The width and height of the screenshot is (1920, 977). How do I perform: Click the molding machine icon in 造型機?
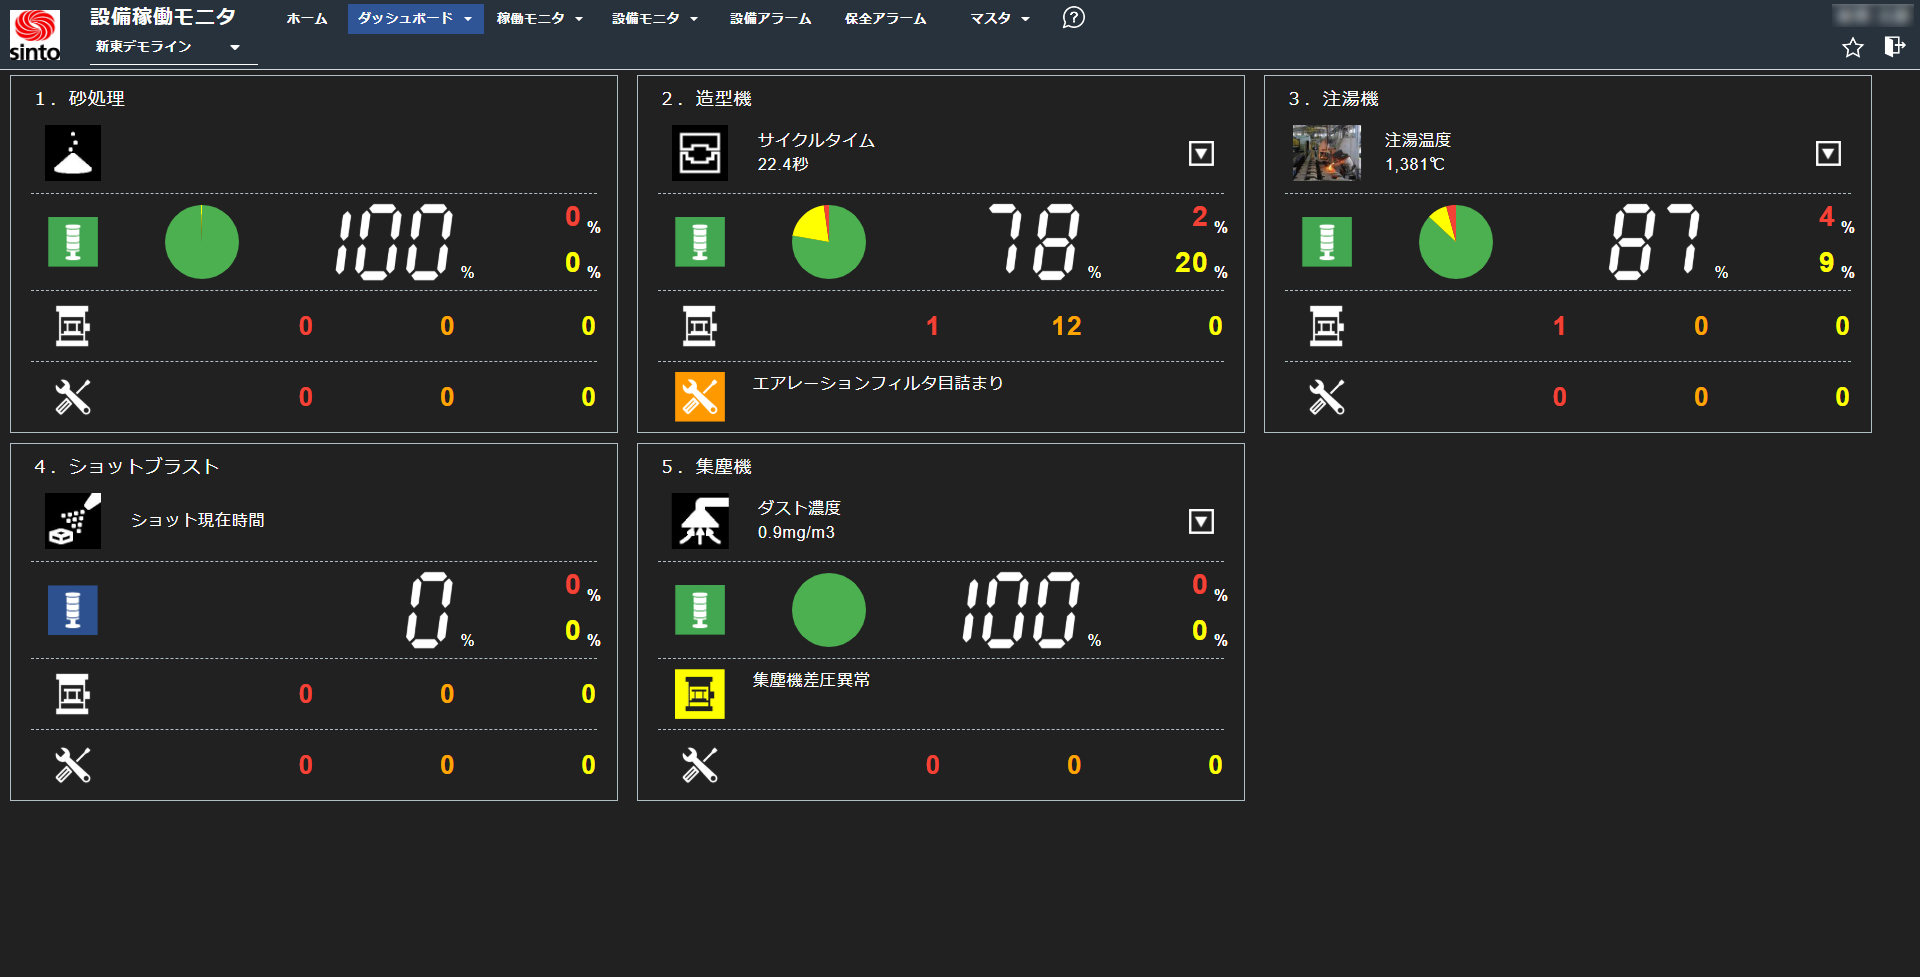(x=700, y=153)
